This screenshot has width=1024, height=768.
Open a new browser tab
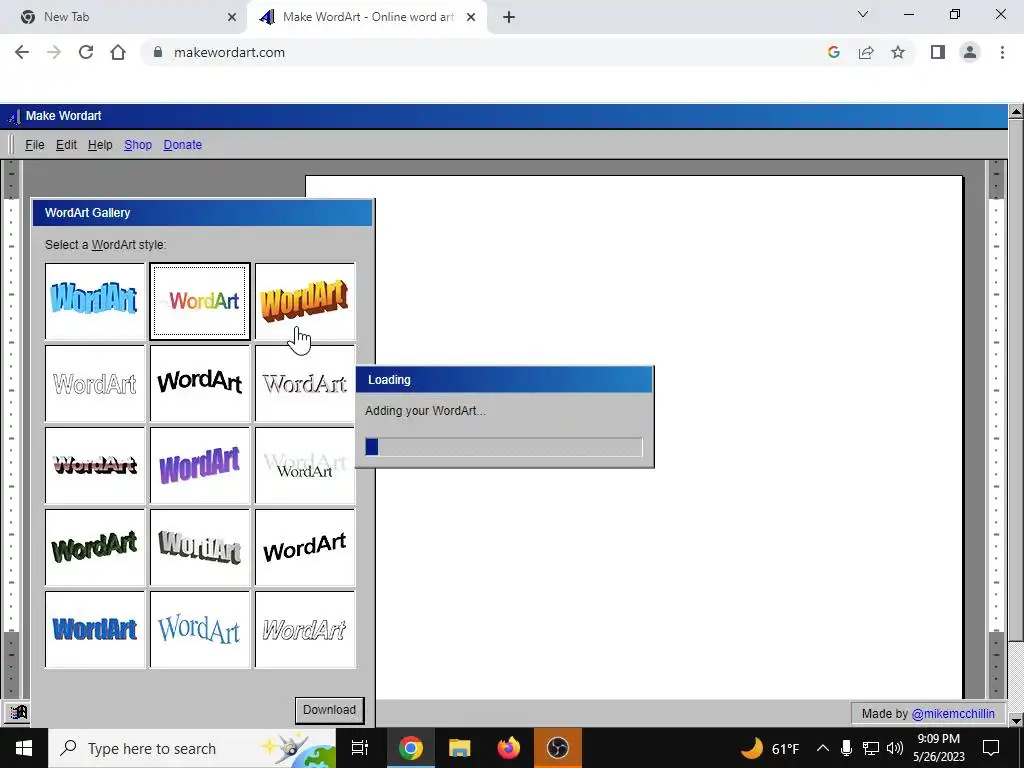509,17
